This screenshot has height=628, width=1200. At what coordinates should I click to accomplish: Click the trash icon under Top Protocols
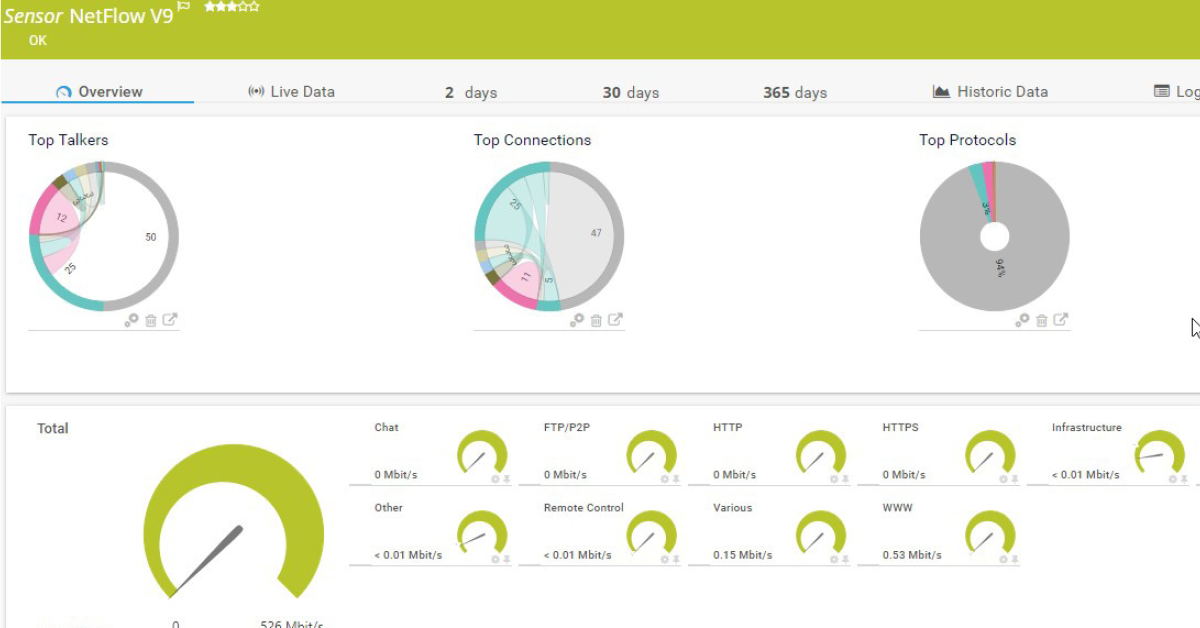(x=1042, y=320)
